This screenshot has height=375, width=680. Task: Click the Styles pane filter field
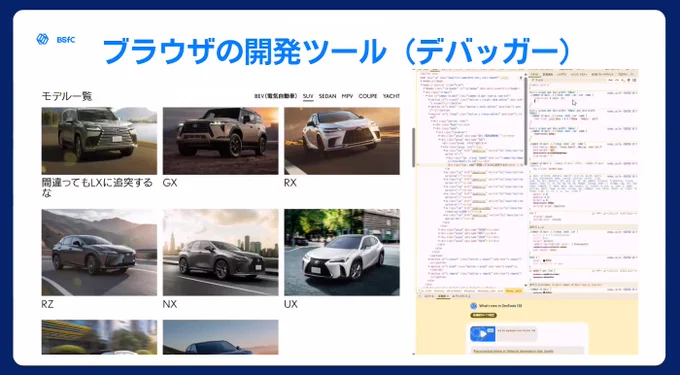click(x=569, y=80)
